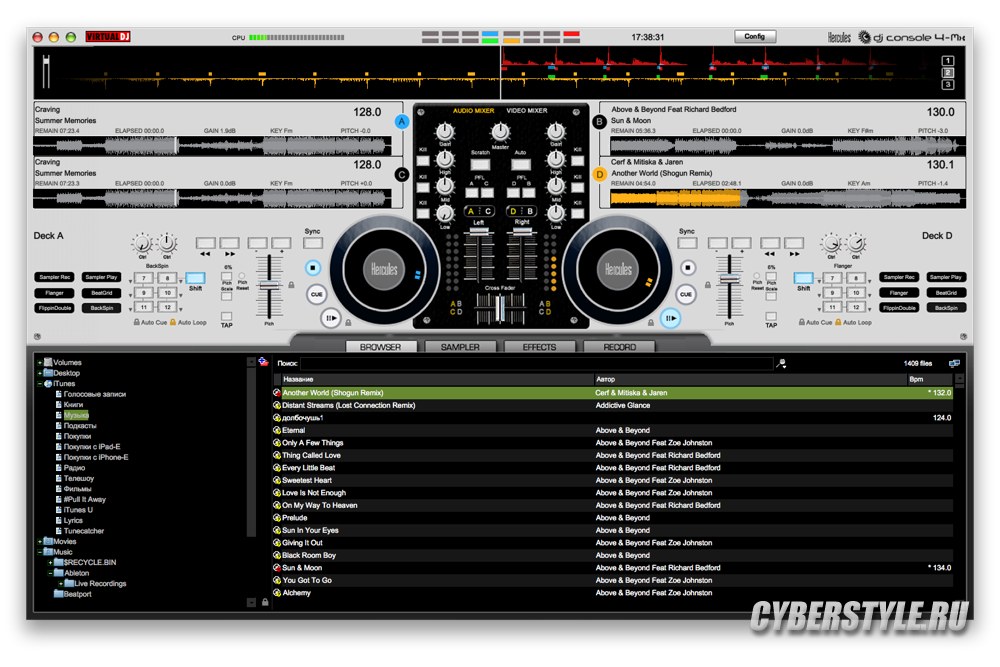Screen dimensions: 1000x667
Task: Click Deck D fast-forward button
Action: tap(794, 243)
